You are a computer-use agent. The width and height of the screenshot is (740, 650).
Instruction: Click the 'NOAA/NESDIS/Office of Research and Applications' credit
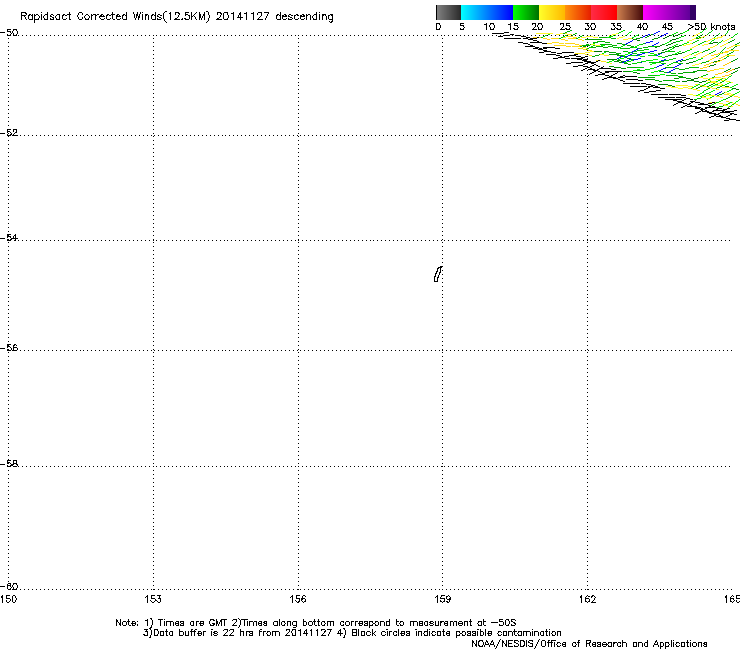pos(589,644)
